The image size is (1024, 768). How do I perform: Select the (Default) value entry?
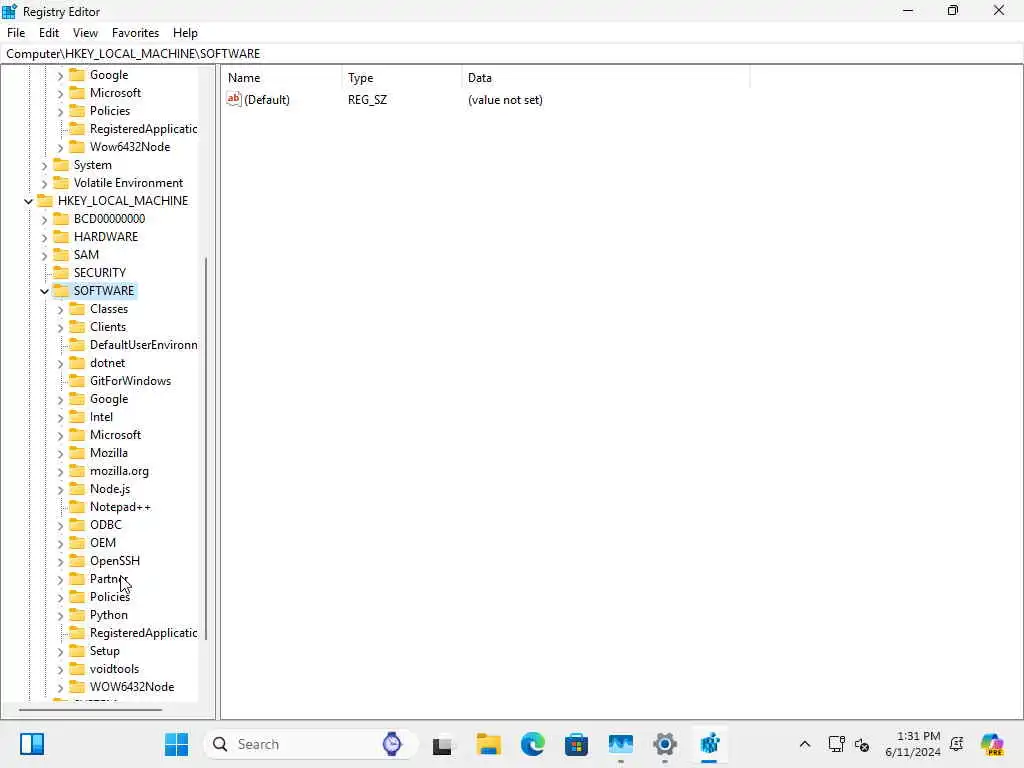(x=267, y=100)
